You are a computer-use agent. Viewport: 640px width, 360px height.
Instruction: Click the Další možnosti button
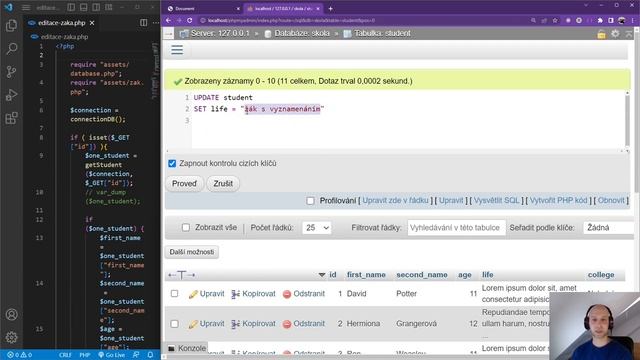pyautogui.click(x=192, y=252)
